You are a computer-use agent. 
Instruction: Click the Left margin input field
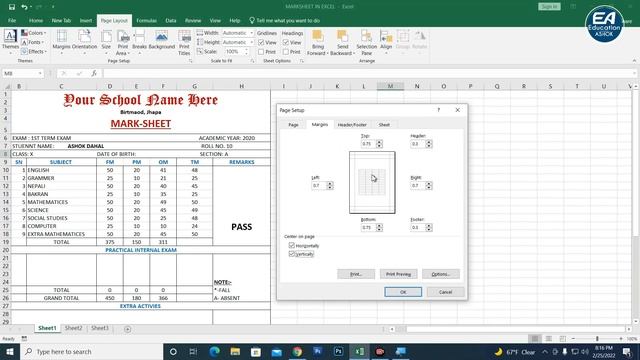pos(319,186)
